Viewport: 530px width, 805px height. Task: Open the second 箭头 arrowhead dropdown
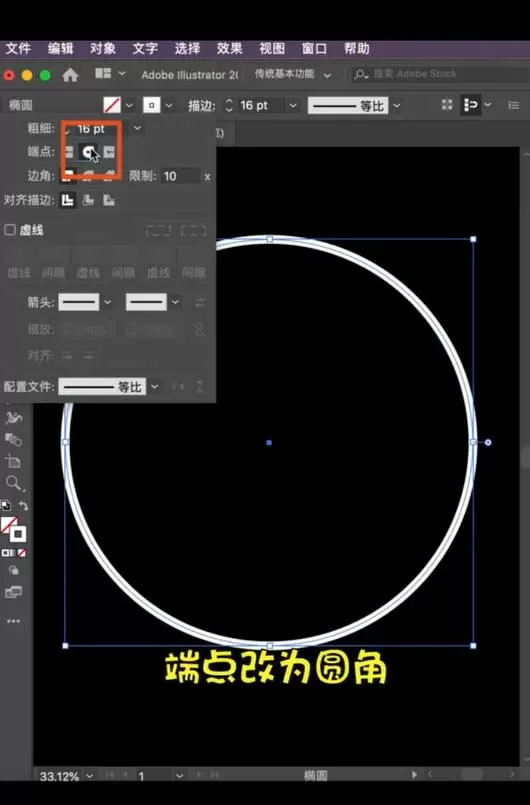pos(175,302)
